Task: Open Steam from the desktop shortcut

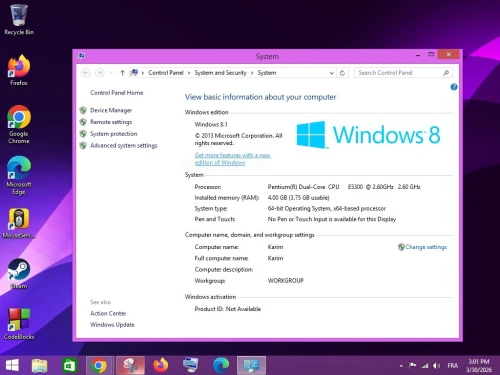Action: [x=19, y=274]
